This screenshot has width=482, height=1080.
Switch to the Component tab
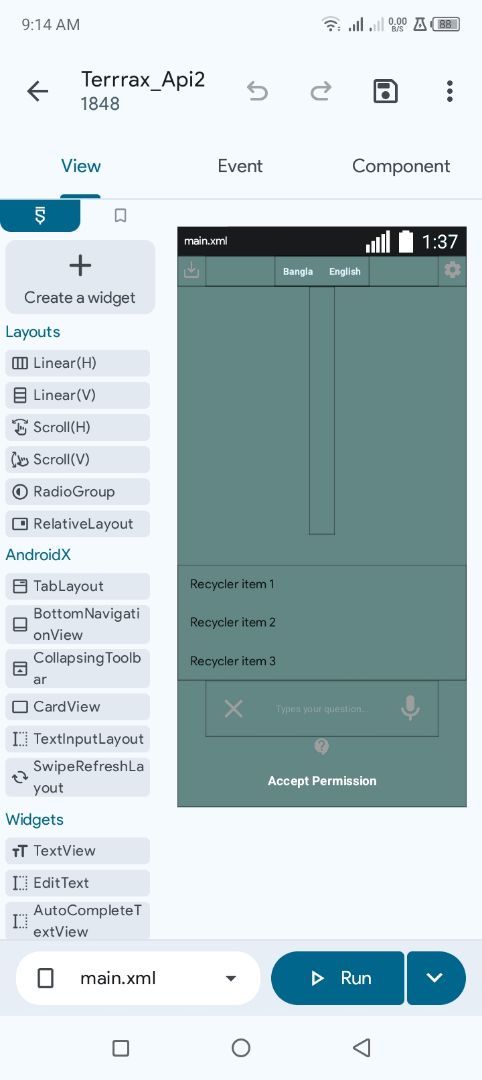tap(401, 166)
